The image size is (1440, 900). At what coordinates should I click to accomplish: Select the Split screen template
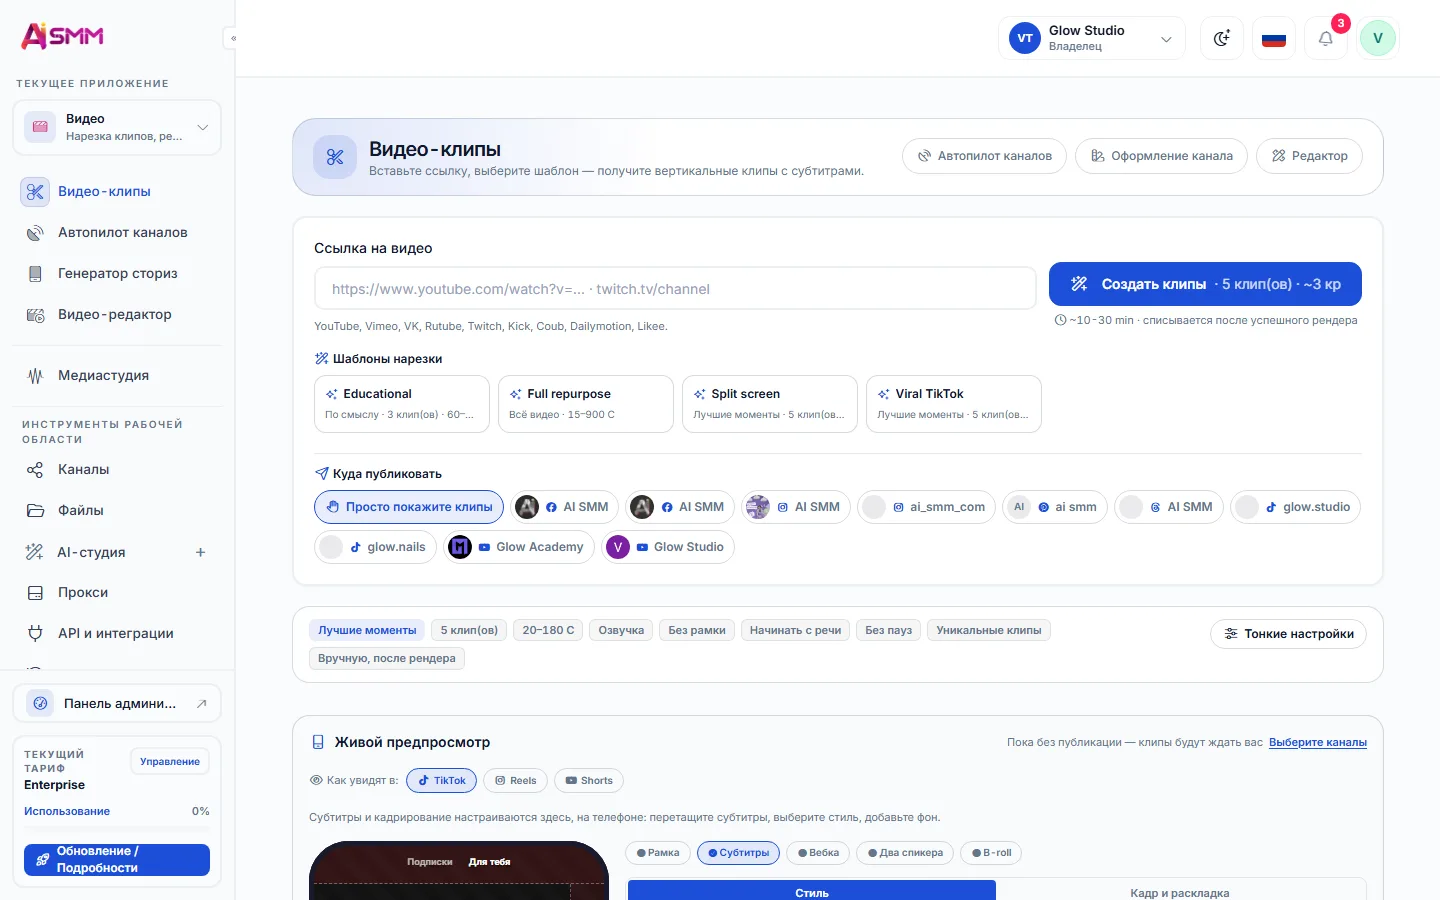click(x=770, y=404)
